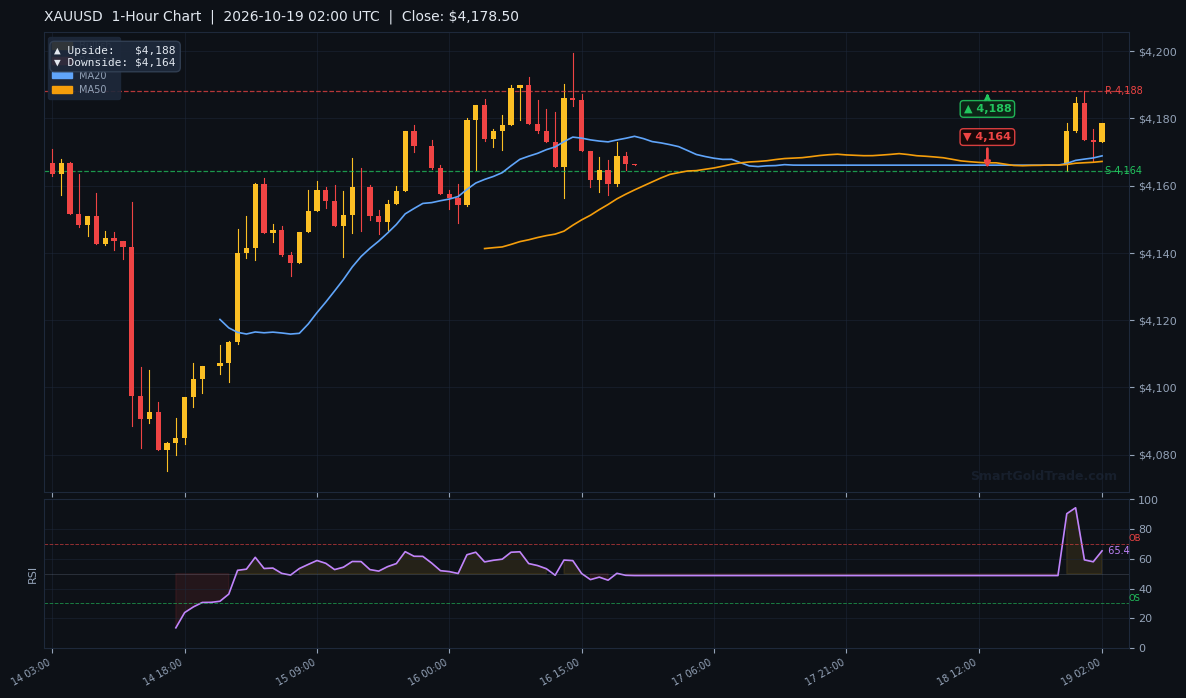Click the RSI axis 100 label
The width and height of the screenshot is (1186, 698).
(x=1147, y=501)
